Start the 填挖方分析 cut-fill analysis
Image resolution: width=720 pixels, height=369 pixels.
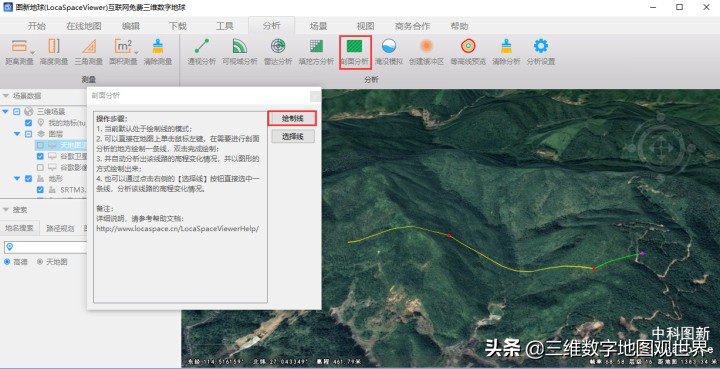(316, 51)
